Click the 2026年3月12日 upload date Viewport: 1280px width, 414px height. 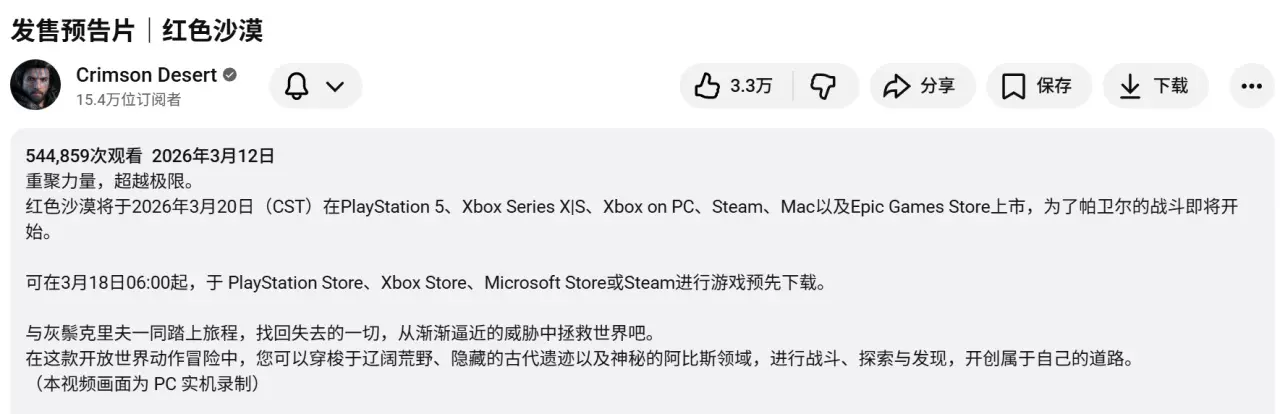pyautogui.click(x=213, y=156)
